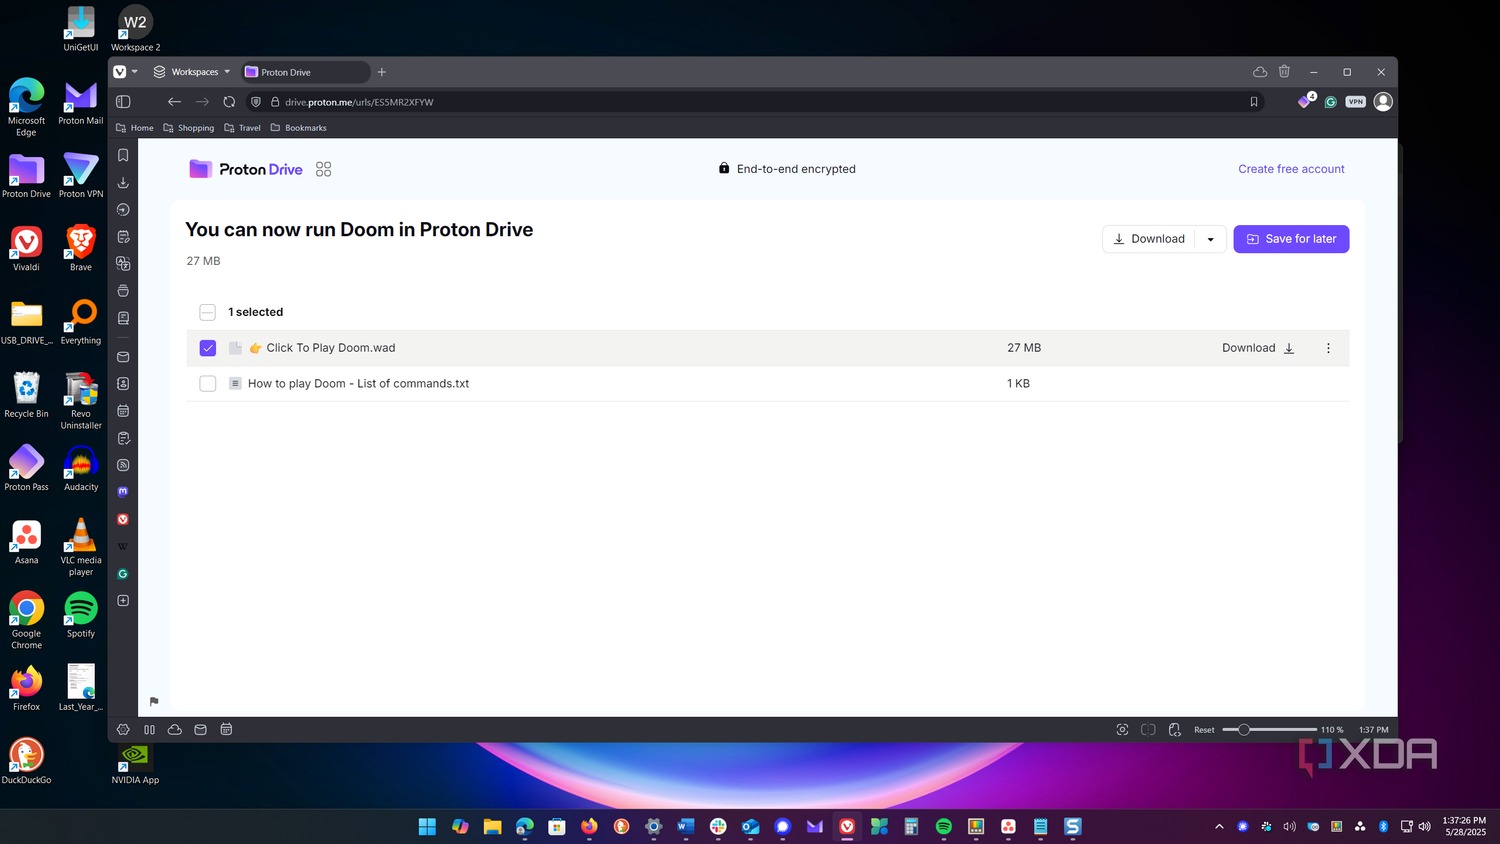Click the 1:37 PM clock in the status bar

pyautogui.click(x=1373, y=730)
